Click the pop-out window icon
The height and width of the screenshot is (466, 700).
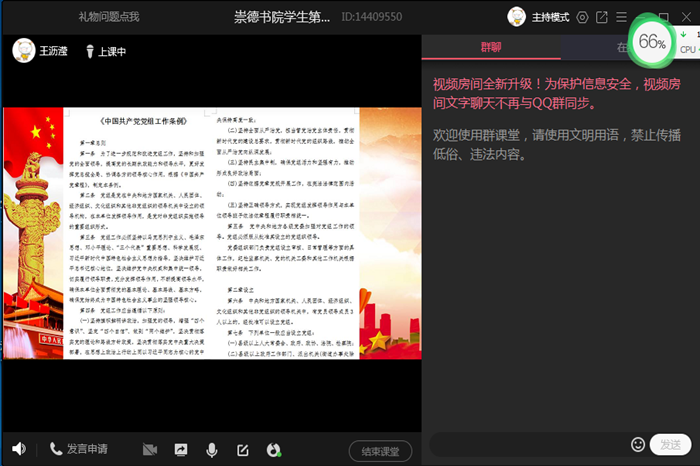pyautogui.click(x=602, y=17)
